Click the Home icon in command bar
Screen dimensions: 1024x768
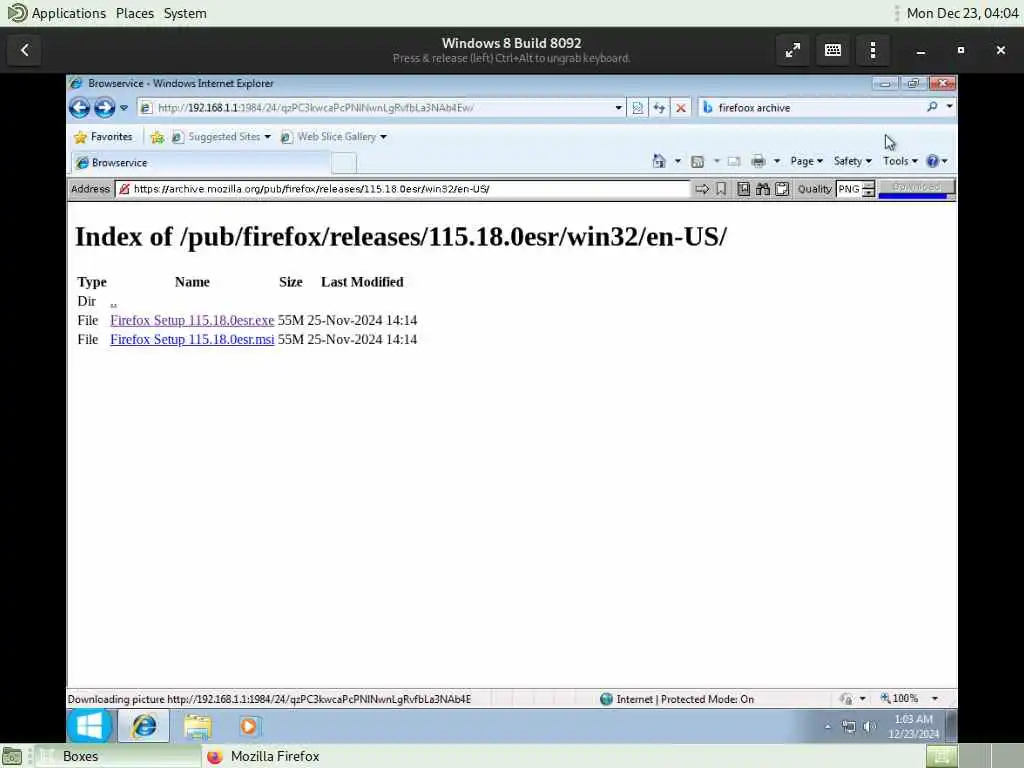659,161
